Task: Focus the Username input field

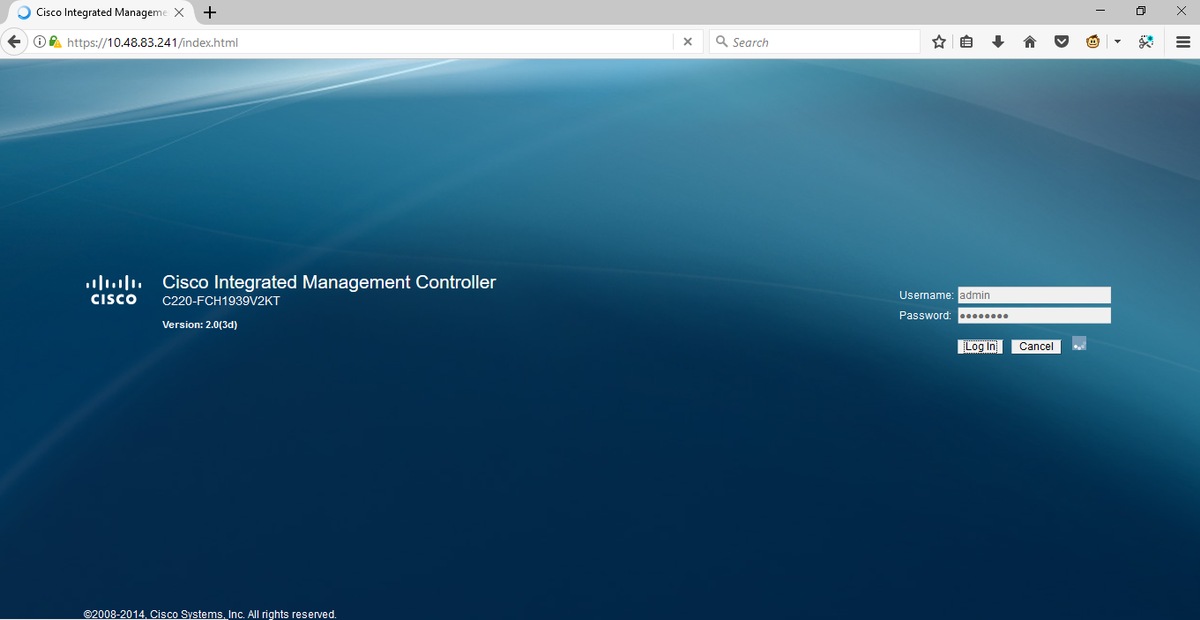Action: click(x=1034, y=295)
